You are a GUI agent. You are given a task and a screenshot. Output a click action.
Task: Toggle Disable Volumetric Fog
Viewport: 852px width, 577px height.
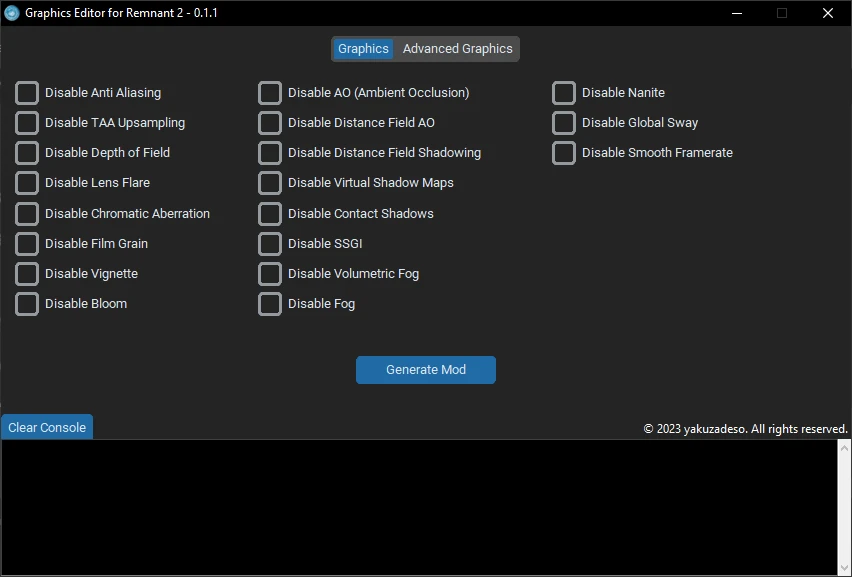270,274
